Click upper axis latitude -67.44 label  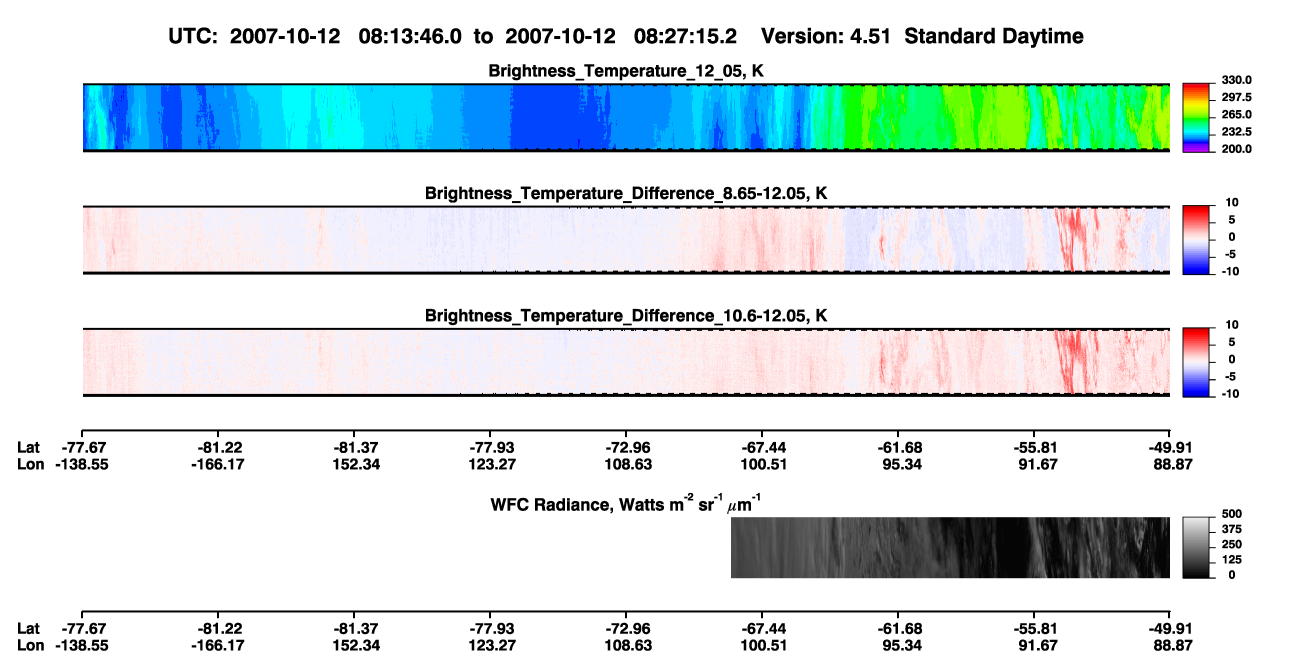click(x=762, y=447)
